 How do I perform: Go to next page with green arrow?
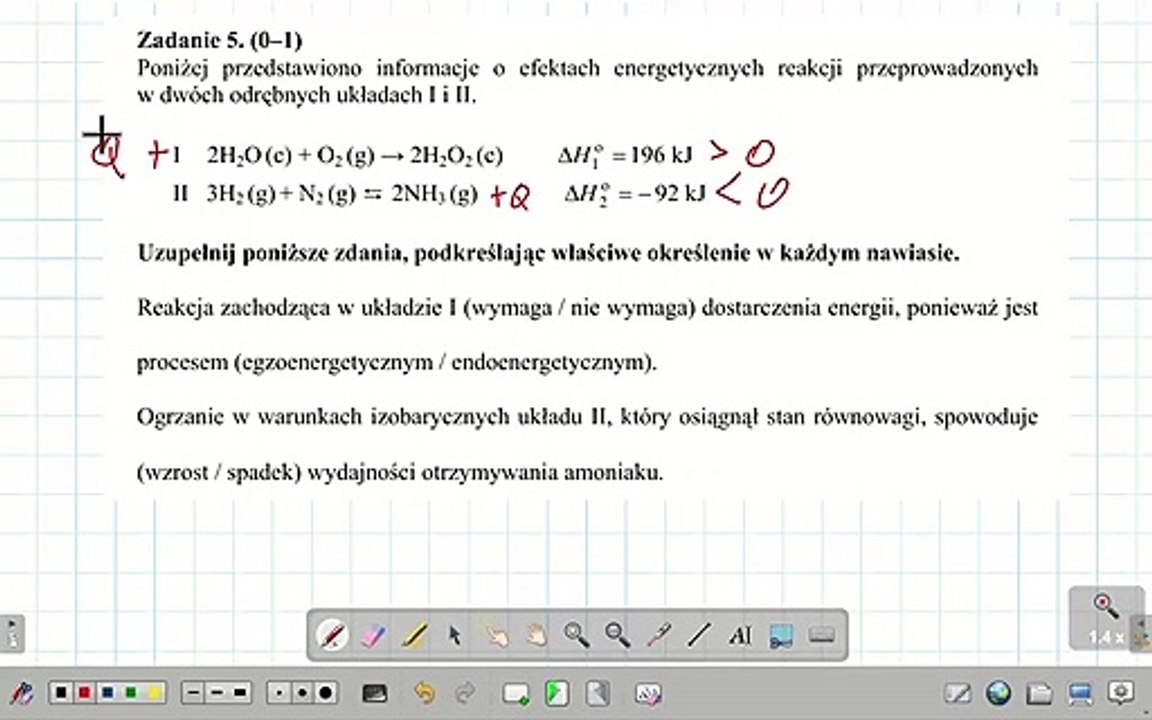(557, 694)
